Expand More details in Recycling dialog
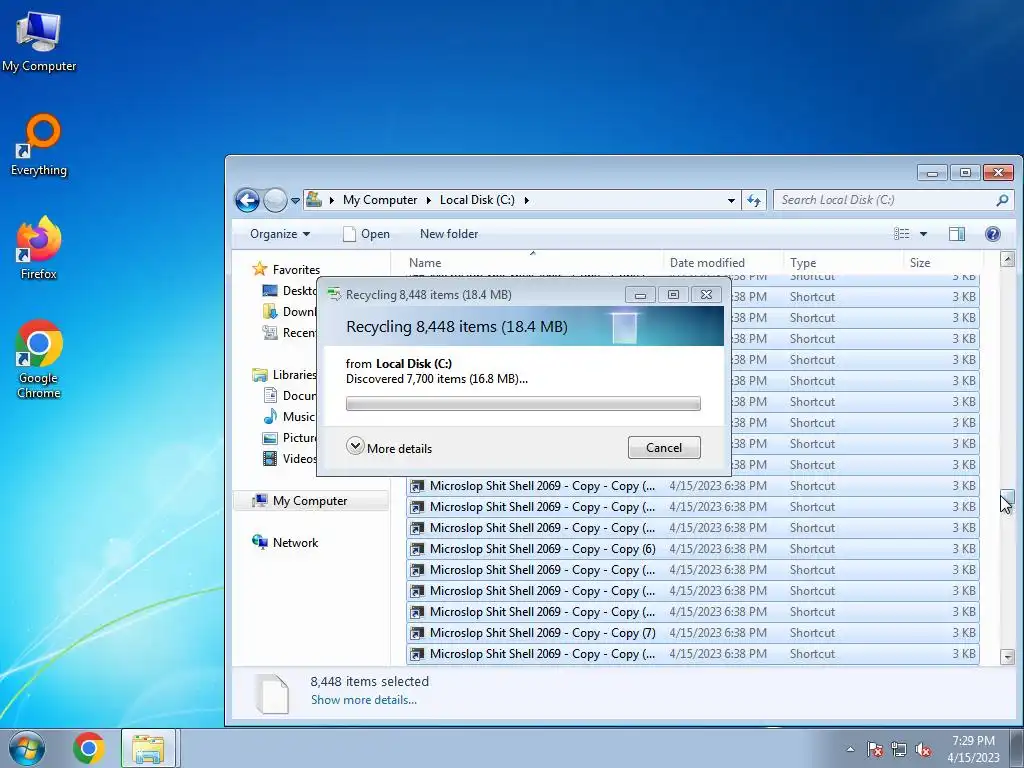Viewport: 1024px width, 768px height. coord(389,448)
